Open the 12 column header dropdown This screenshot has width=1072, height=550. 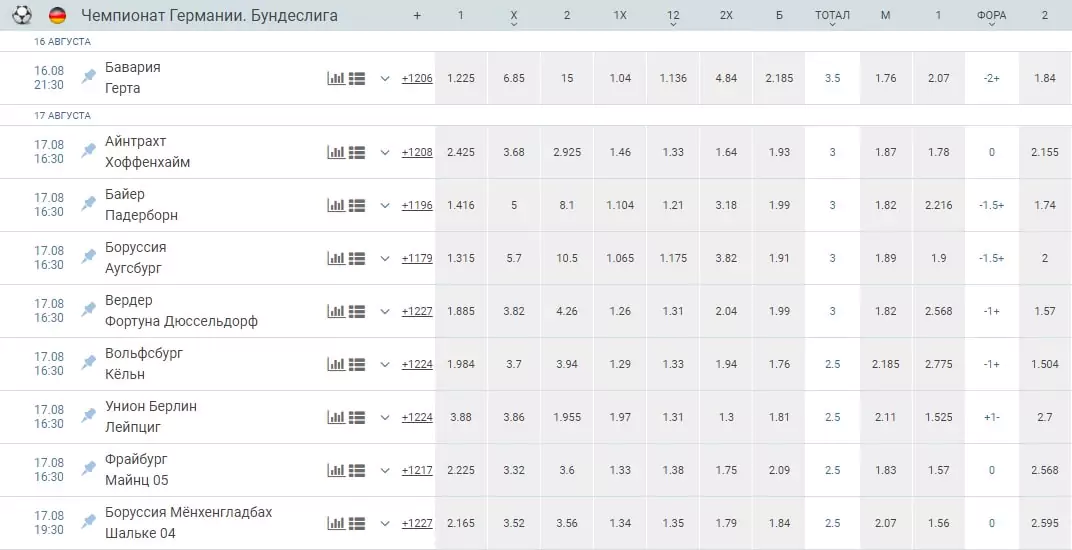click(673, 18)
